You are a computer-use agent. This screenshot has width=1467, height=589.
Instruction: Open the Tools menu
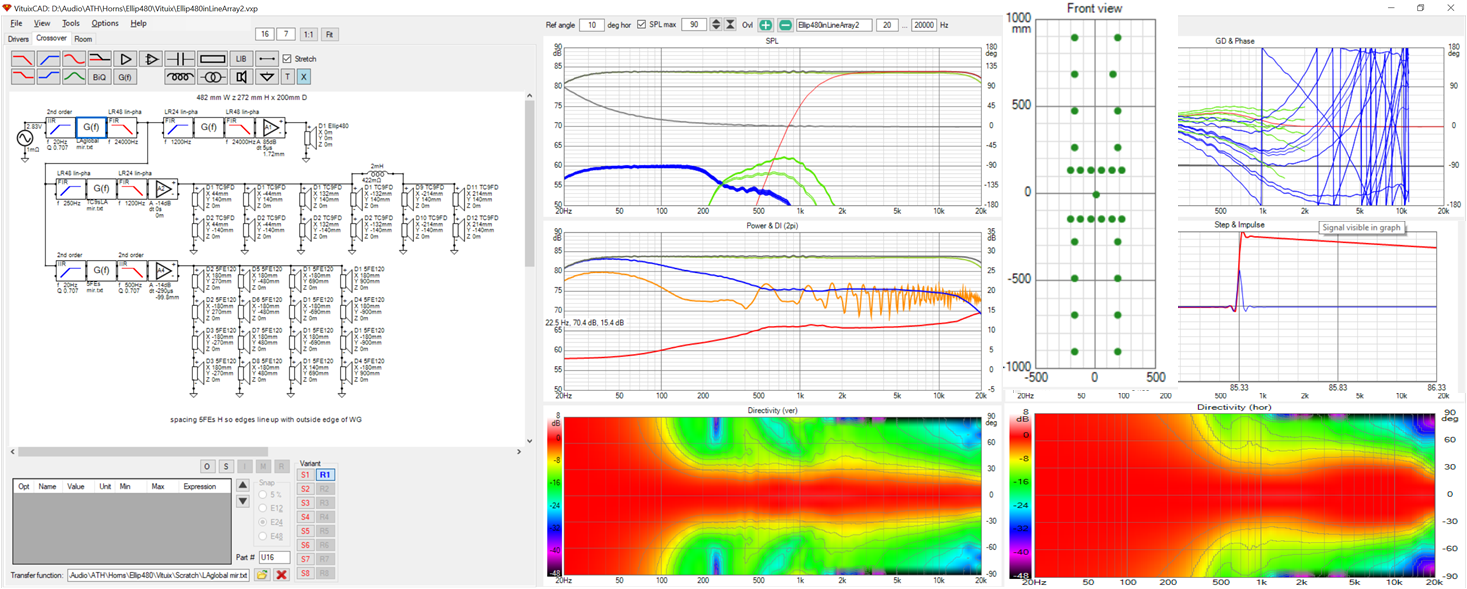point(71,23)
